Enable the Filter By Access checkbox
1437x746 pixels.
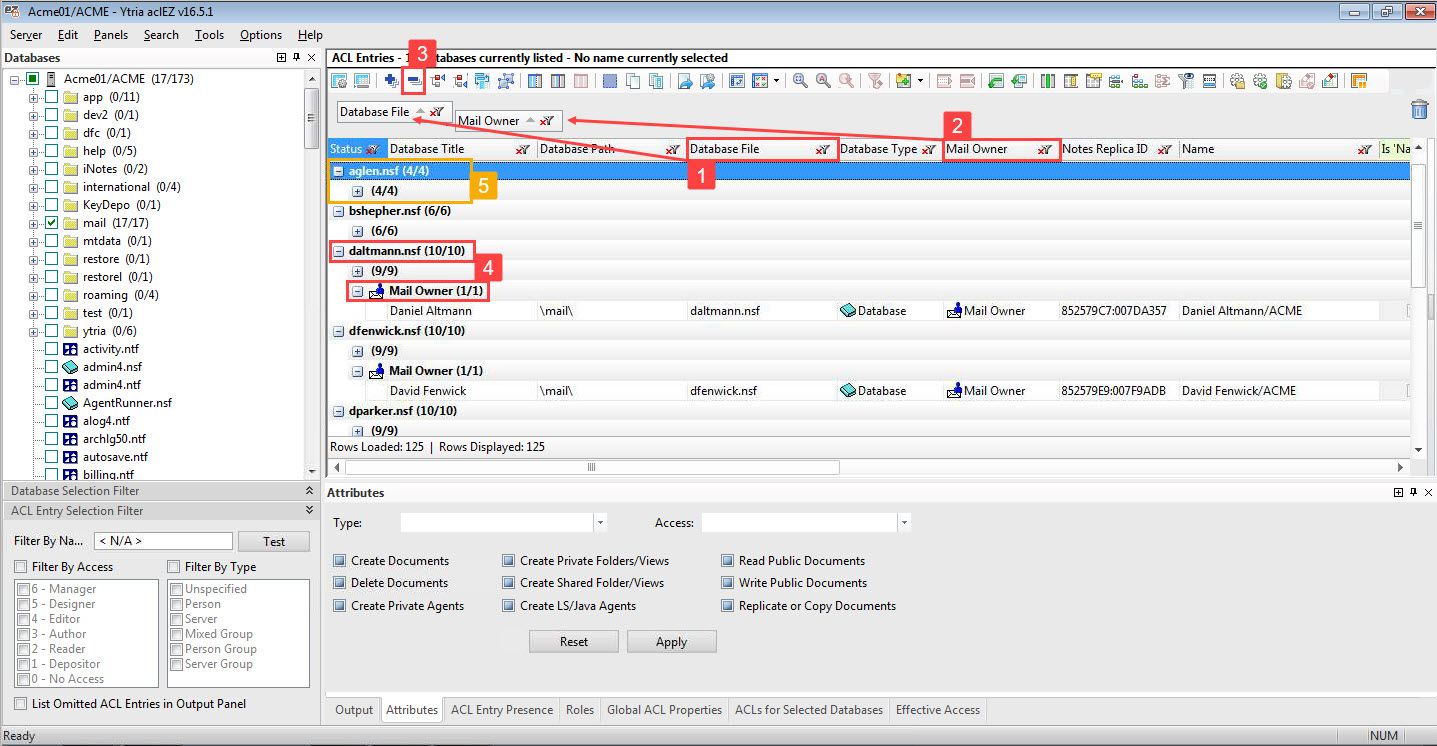[21, 567]
